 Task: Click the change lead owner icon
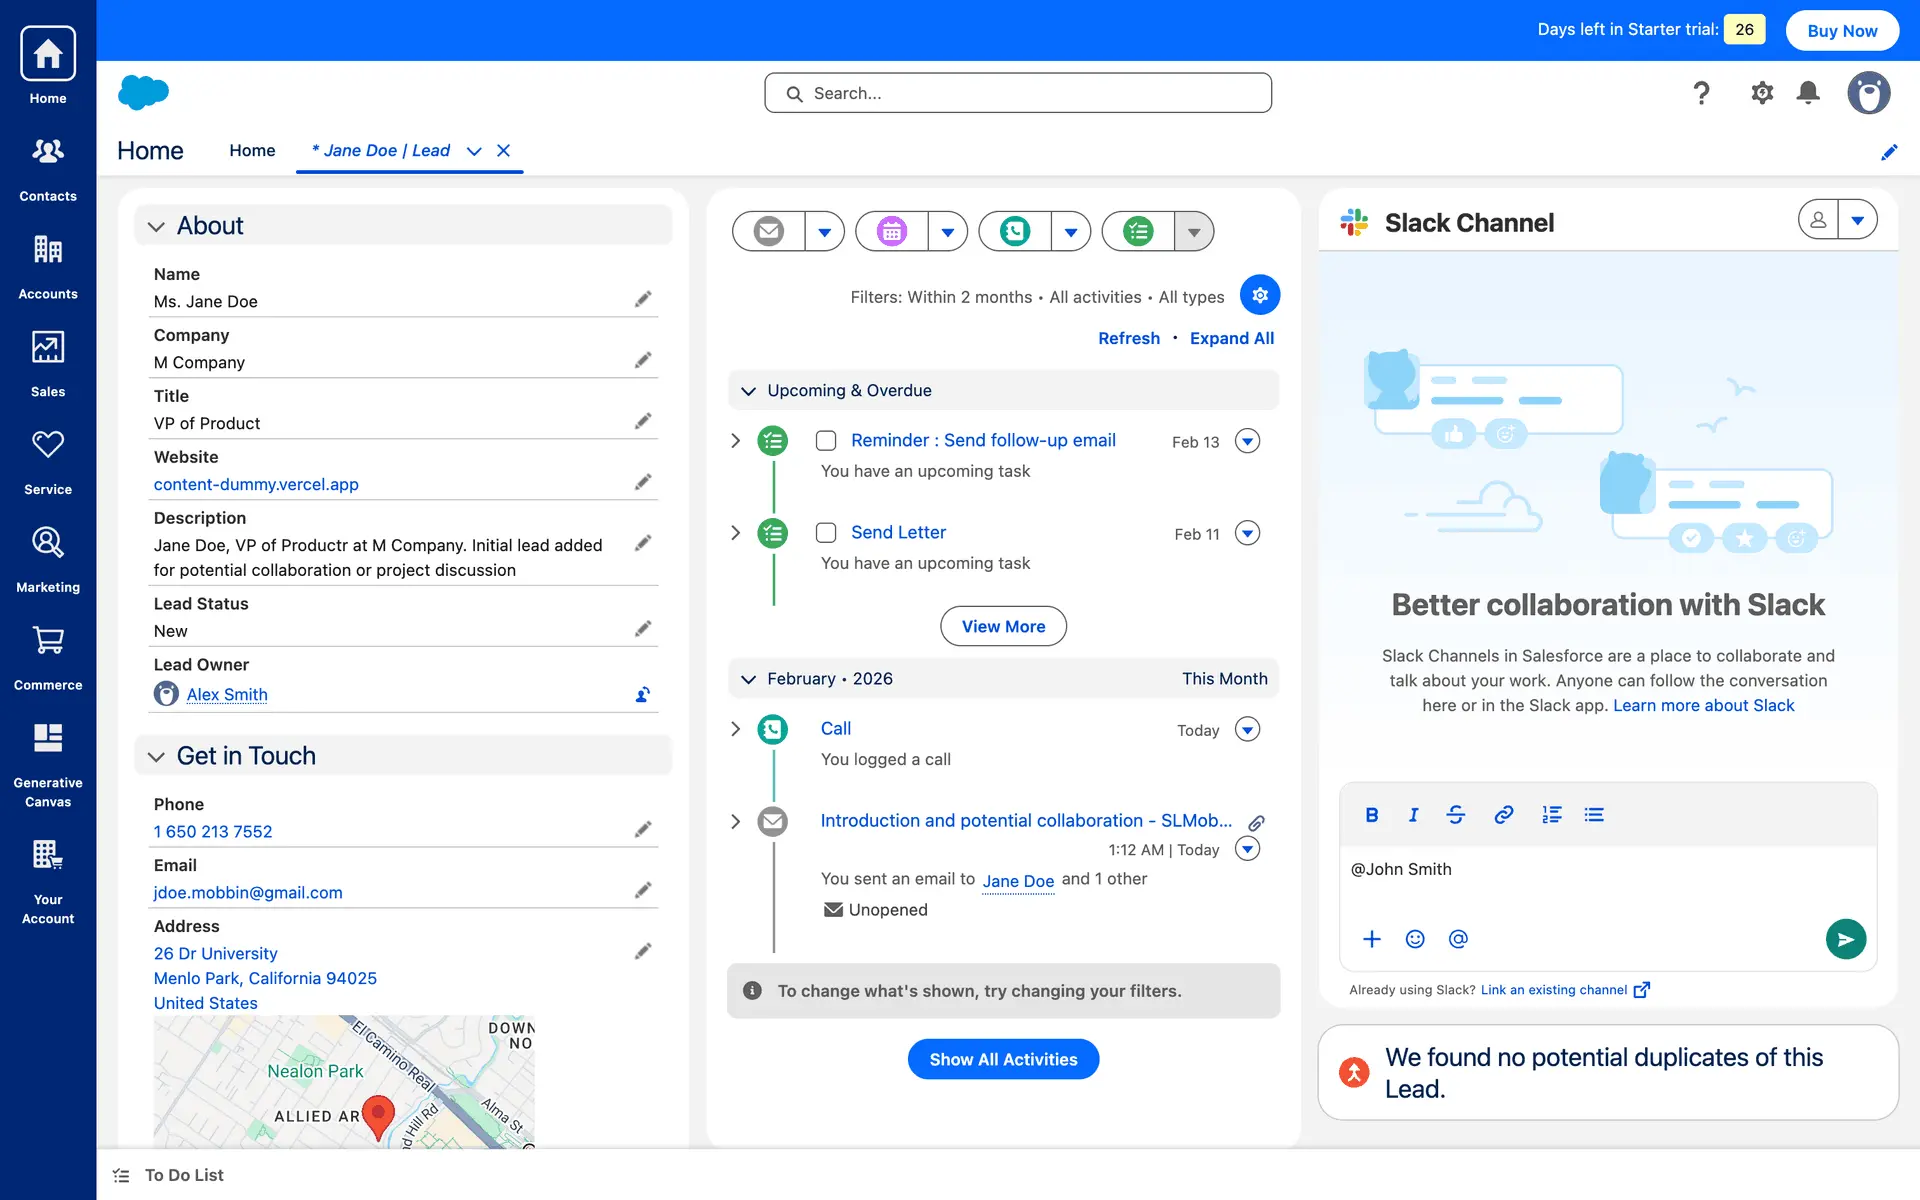click(643, 694)
